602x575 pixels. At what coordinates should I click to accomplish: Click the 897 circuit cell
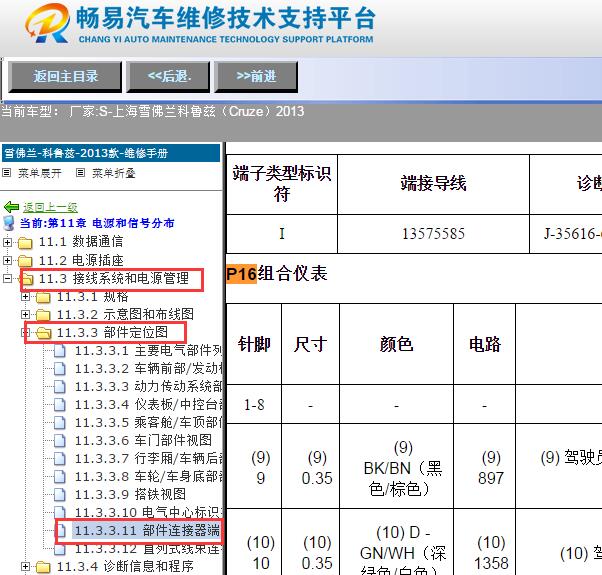[x=485, y=466]
